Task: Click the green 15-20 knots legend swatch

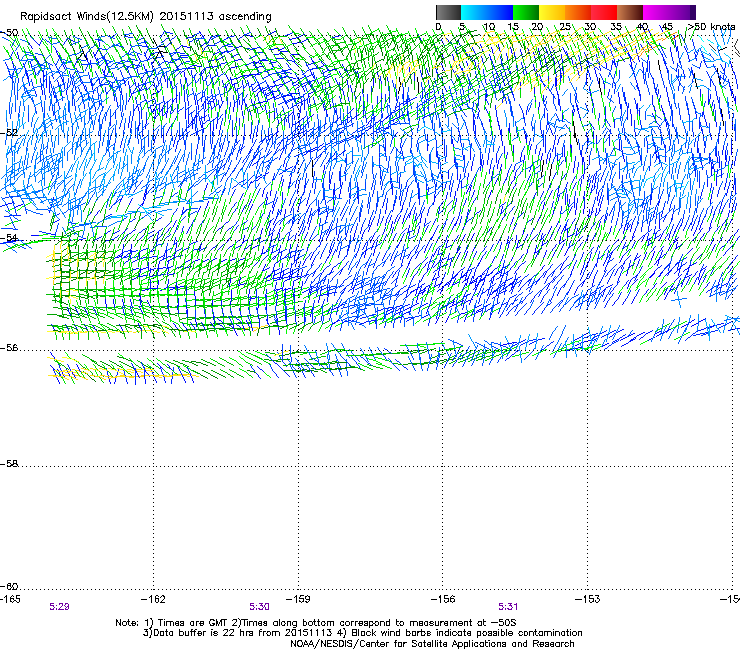Action: (x=526, y=12)
